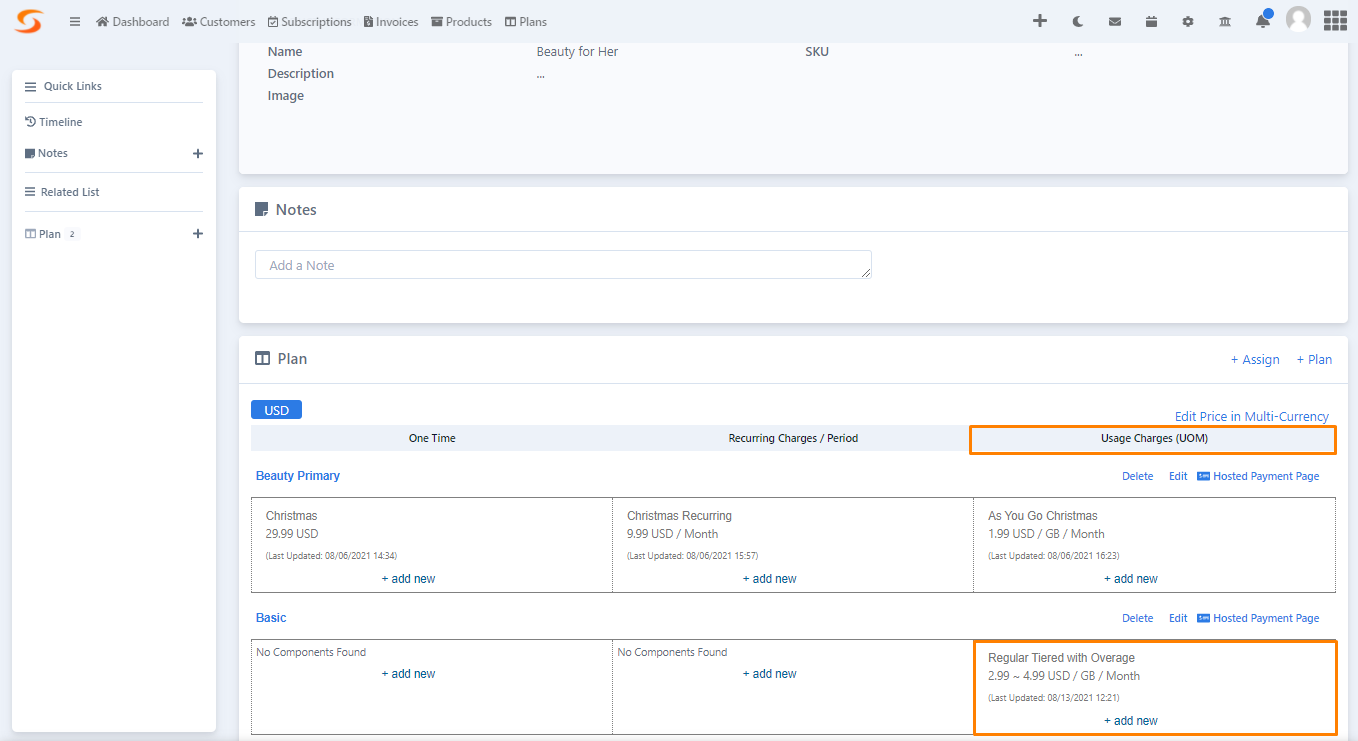Viewport: 1358px width, 741px height.
Task: Open the apps grid icon at top right
Action: (1335, 20)
